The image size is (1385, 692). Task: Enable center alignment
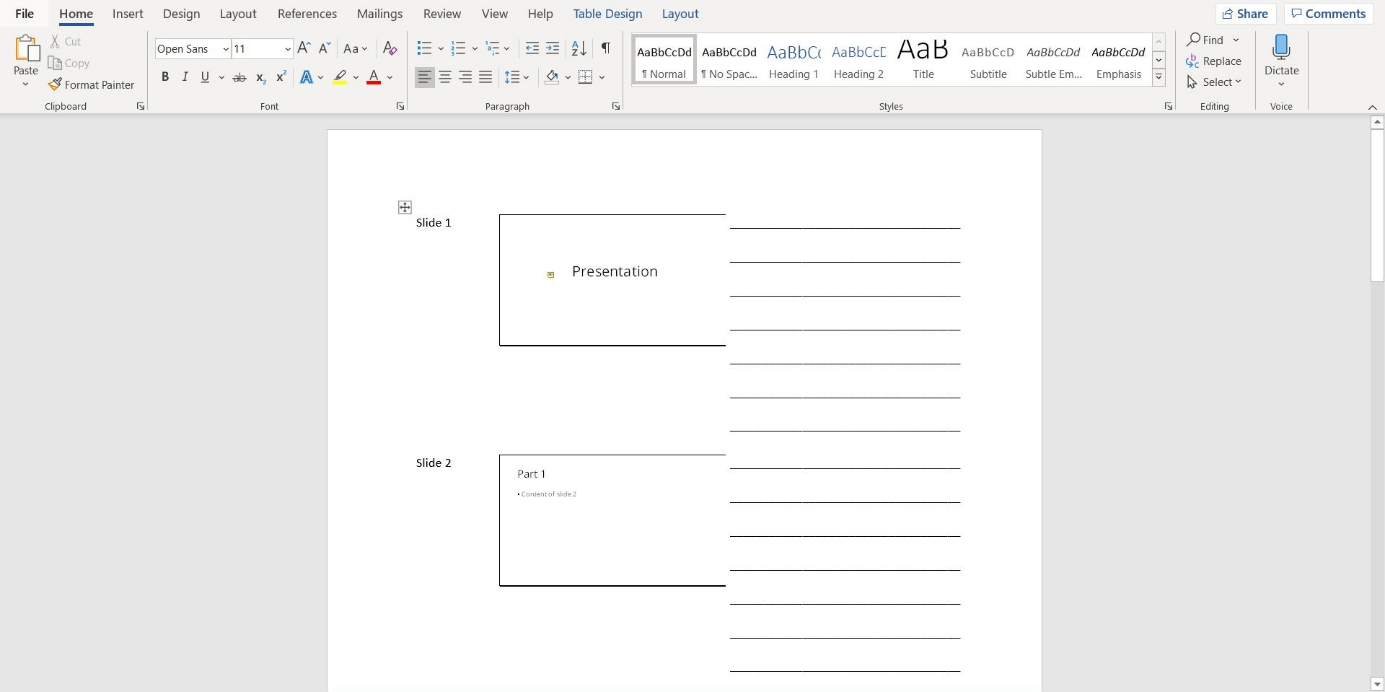pyautogui.click(x=445, y=76)
